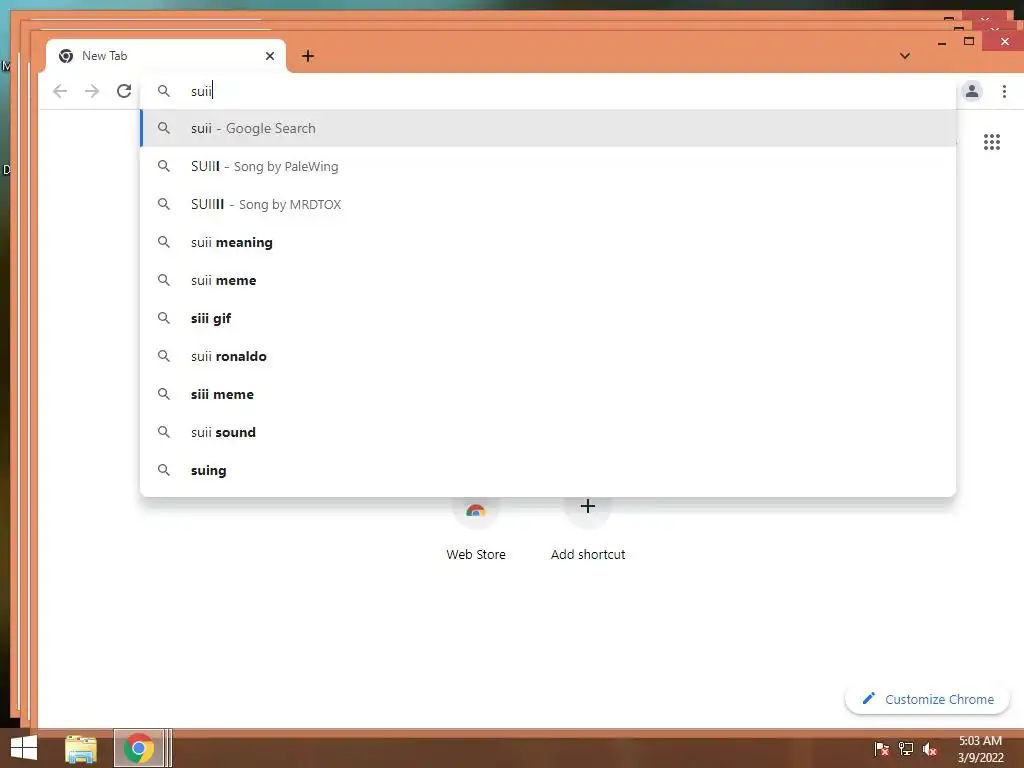Click the address bar containing suii

pyautogui.click(x=548, y=91)
